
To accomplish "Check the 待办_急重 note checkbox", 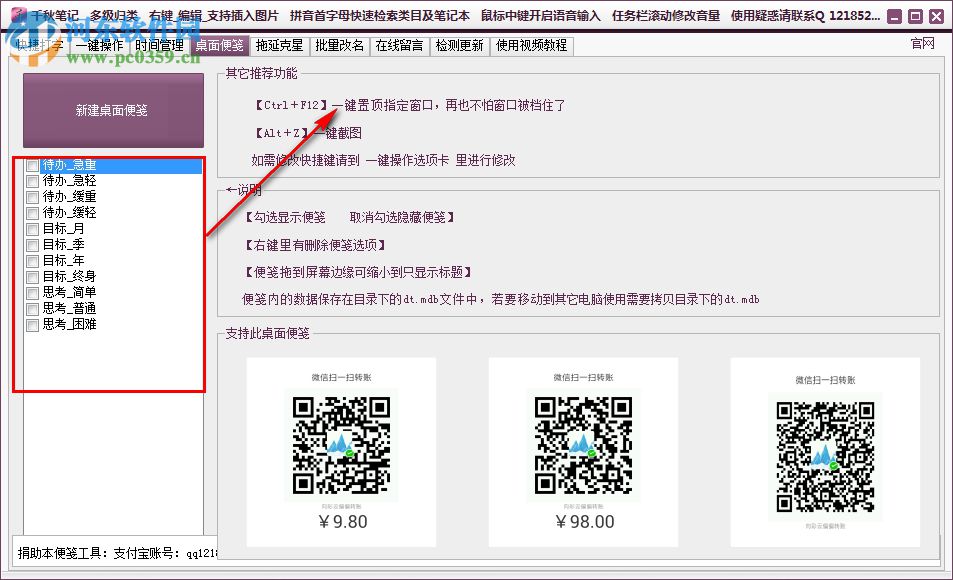I will pos(32,166).
